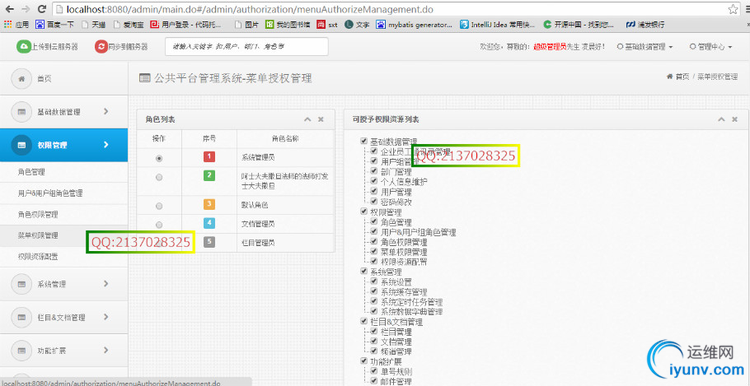
Task: Close the 角色列表 panel
Action: point(321,120)
